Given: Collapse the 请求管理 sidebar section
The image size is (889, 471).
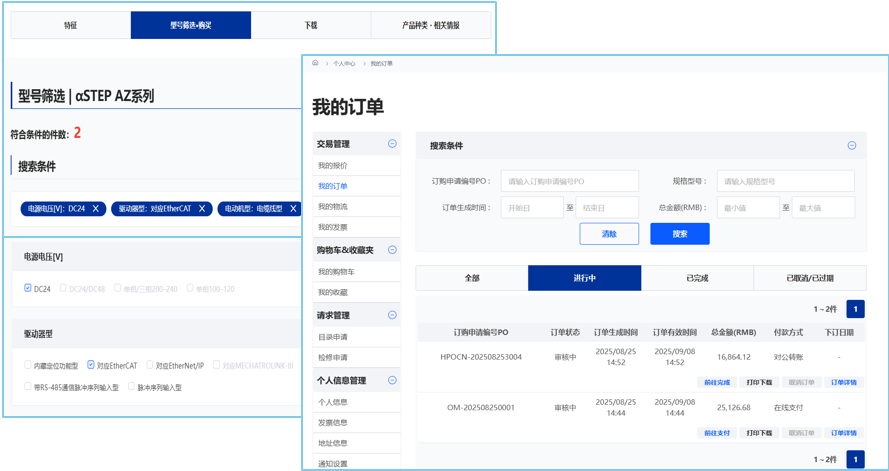Looking at the screenshot, I should 392,315.
